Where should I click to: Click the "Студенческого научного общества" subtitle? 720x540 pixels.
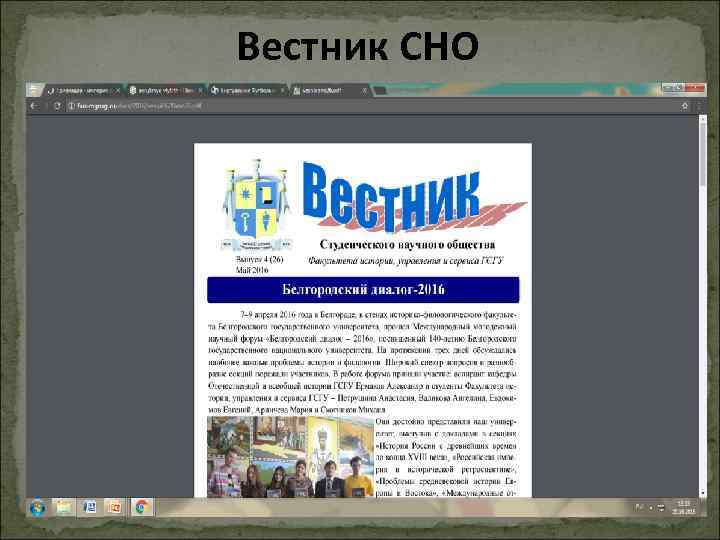point(407,244)
